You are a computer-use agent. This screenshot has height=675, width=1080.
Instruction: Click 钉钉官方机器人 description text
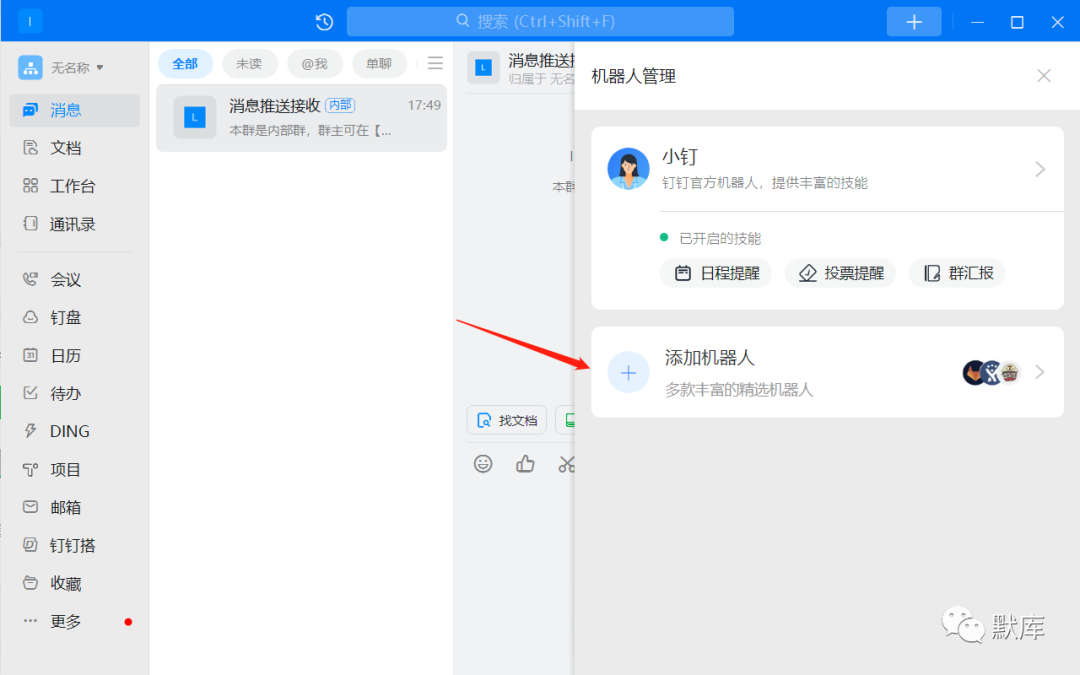(x=765, y=183)
